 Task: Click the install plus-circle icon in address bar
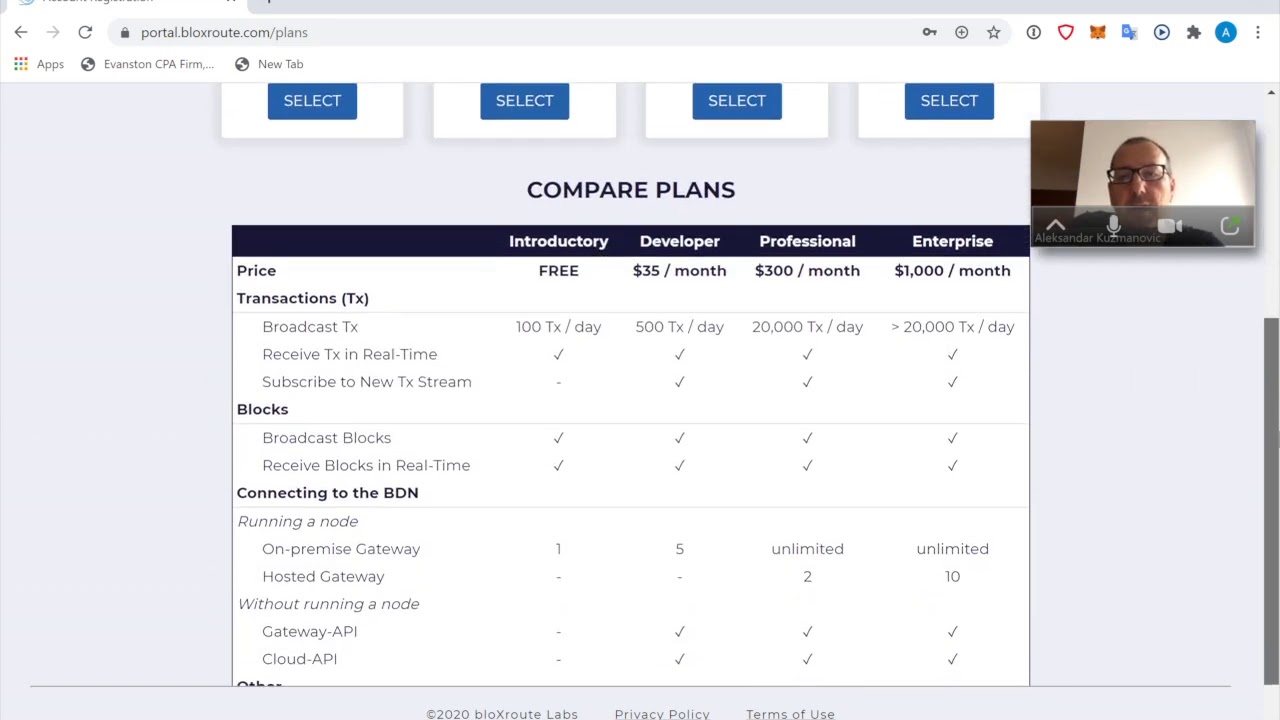(x=962, y=33)
